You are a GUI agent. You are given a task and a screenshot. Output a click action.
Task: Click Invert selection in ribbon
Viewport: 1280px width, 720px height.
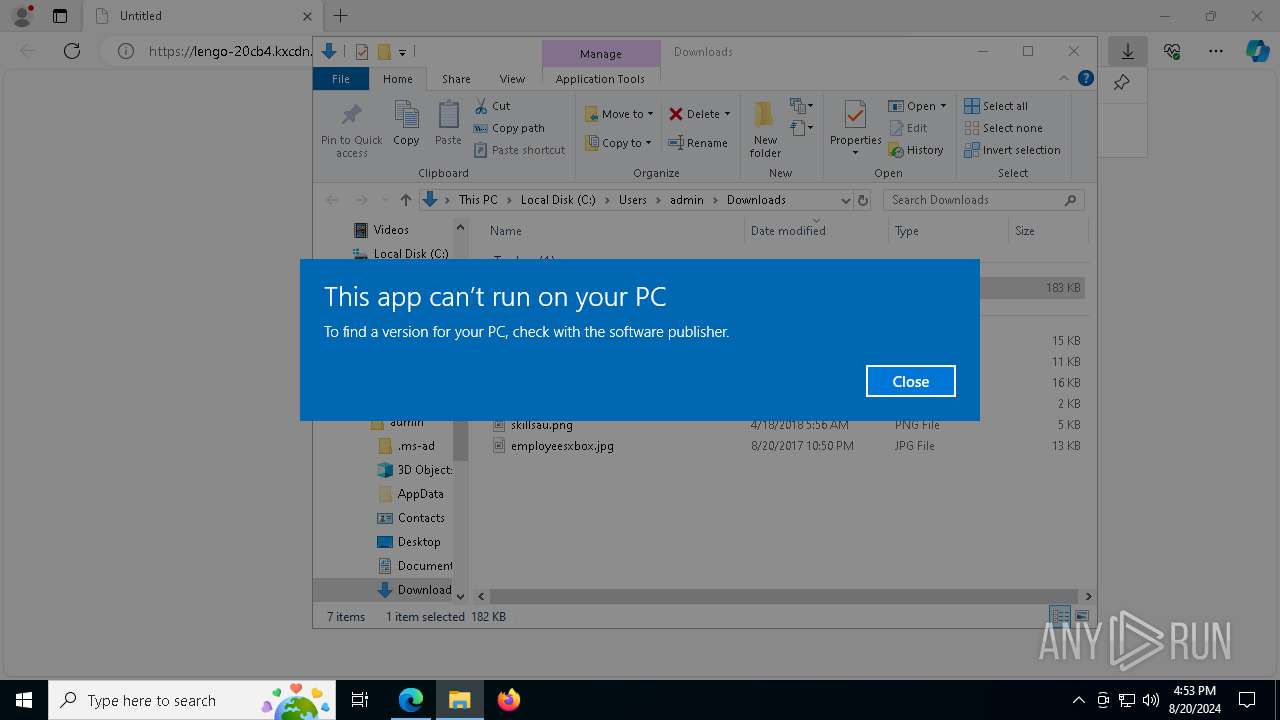(x=1012, y=150)
